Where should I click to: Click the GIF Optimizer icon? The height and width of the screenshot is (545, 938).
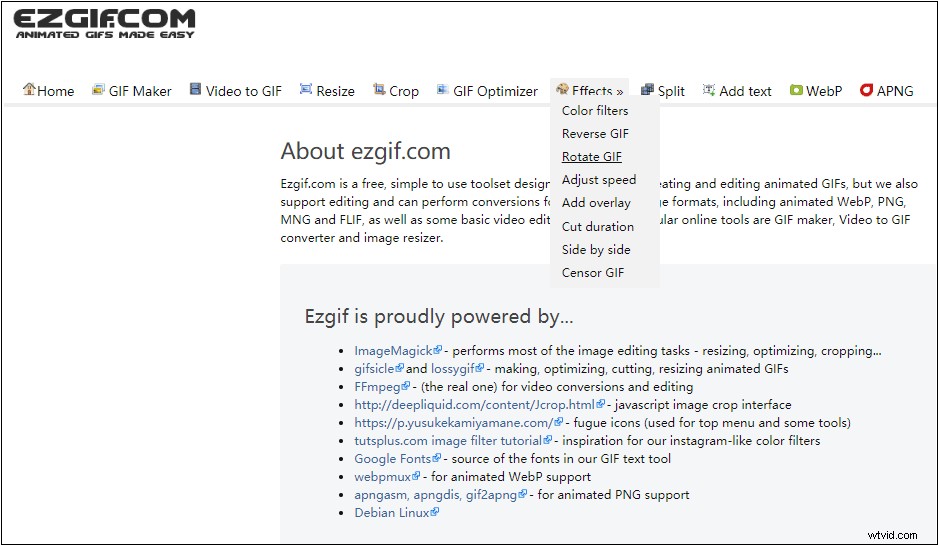click(443, 90)
